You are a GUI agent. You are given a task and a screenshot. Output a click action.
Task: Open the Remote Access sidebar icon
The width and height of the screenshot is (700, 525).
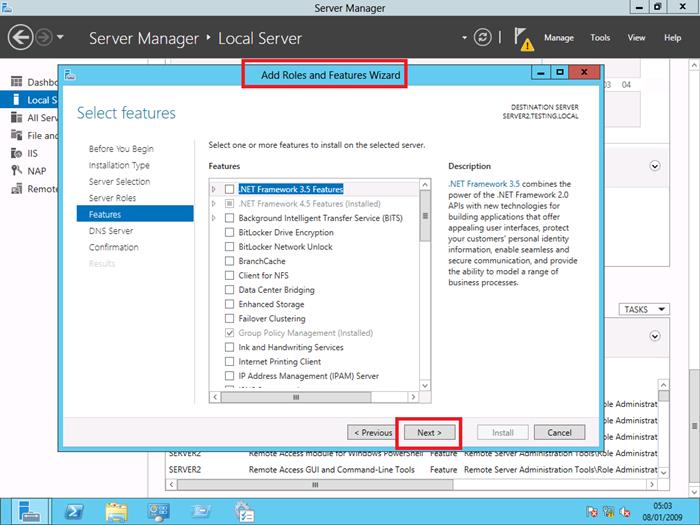point(17,189)
